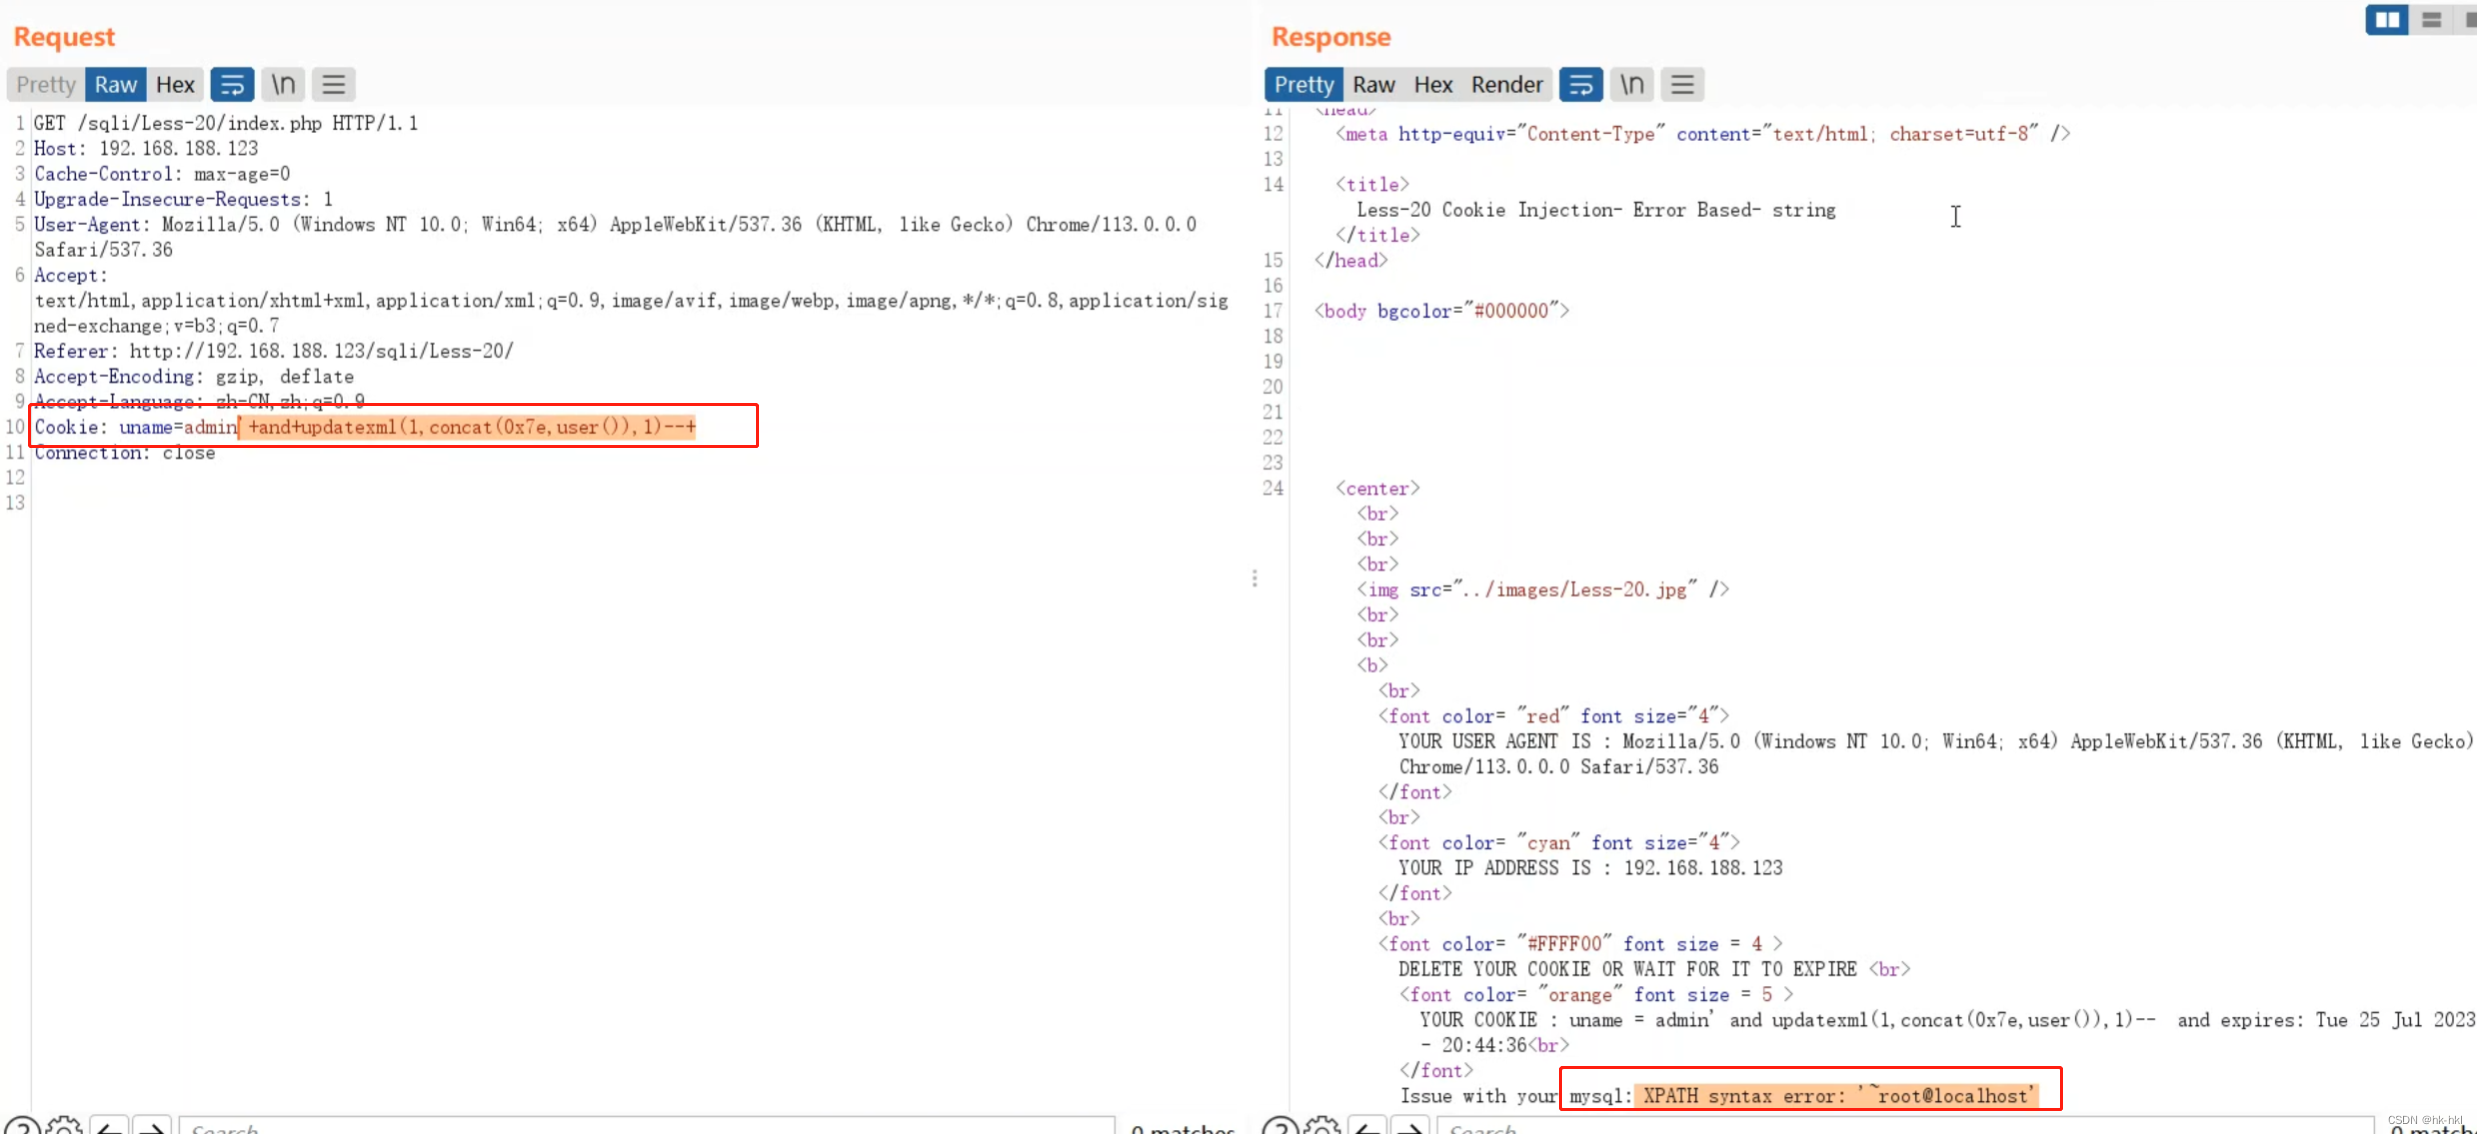Click the 'Upgrade-Insecure-Requests: 1' header
This screenshot has width=2477, height=1134.
tap(183, 199)
